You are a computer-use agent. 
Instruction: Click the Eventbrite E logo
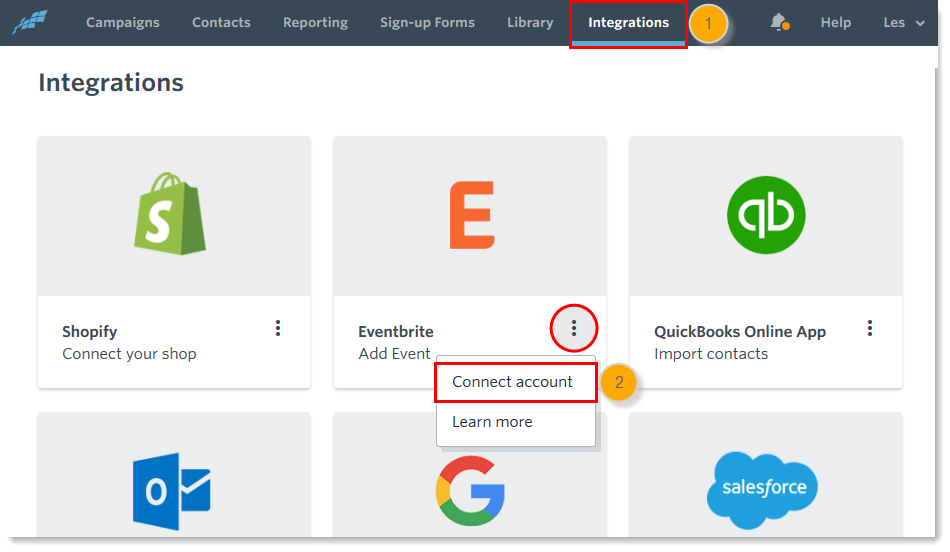click(x=472, y=215)
